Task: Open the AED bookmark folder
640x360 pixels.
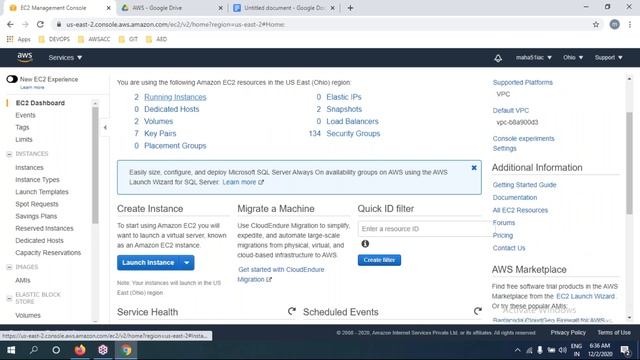Action: click(x=157, y=39)
